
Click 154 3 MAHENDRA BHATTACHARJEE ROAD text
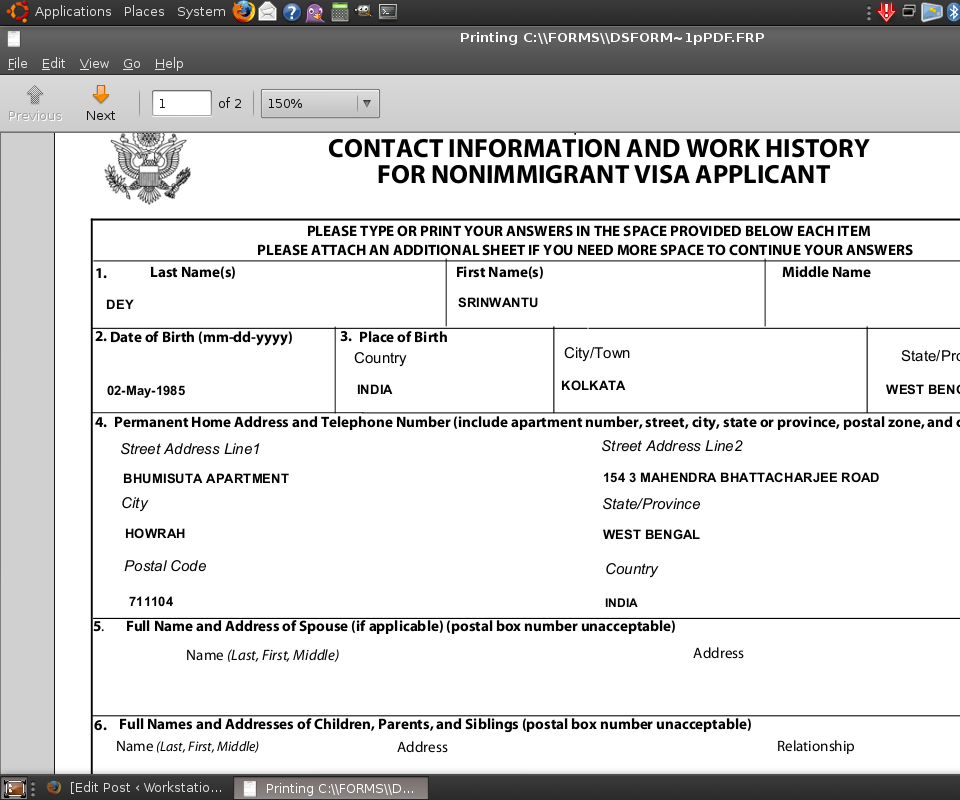tap(741, 477)
